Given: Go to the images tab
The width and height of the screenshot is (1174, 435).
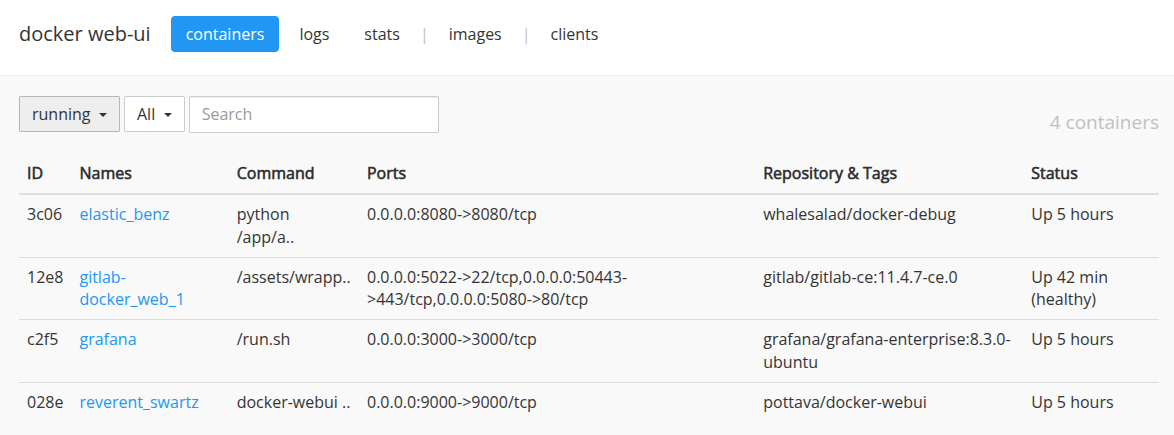Looking at the screenshot, I should click(x=475, y=34).
